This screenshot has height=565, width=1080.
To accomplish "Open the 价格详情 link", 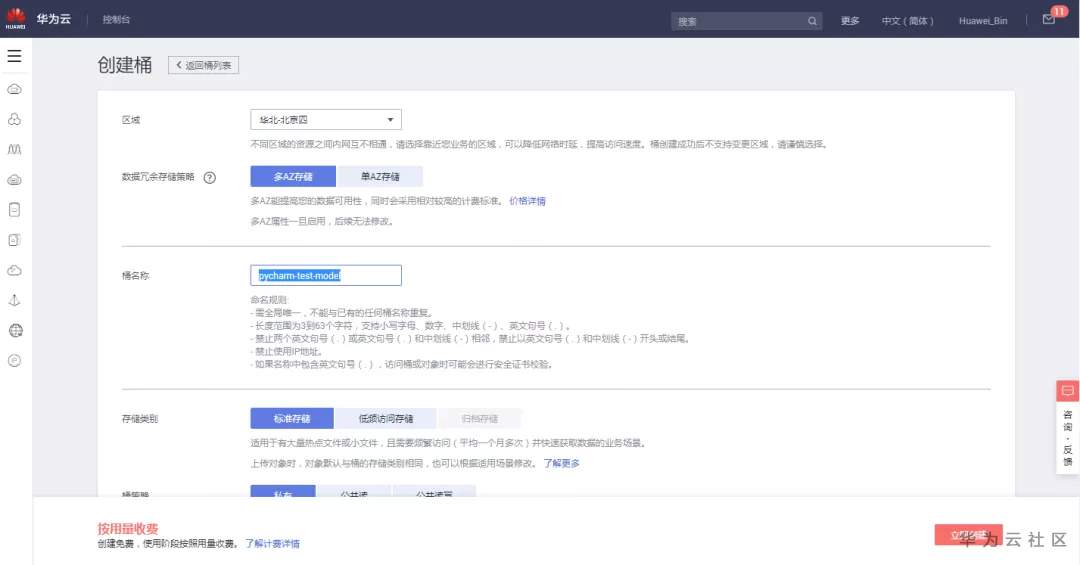I will coord(527,201).
